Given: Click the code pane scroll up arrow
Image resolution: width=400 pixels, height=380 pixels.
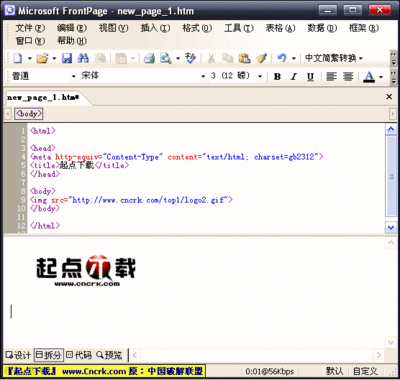Looking at the screenshot, I should click(x=391, y=129).
